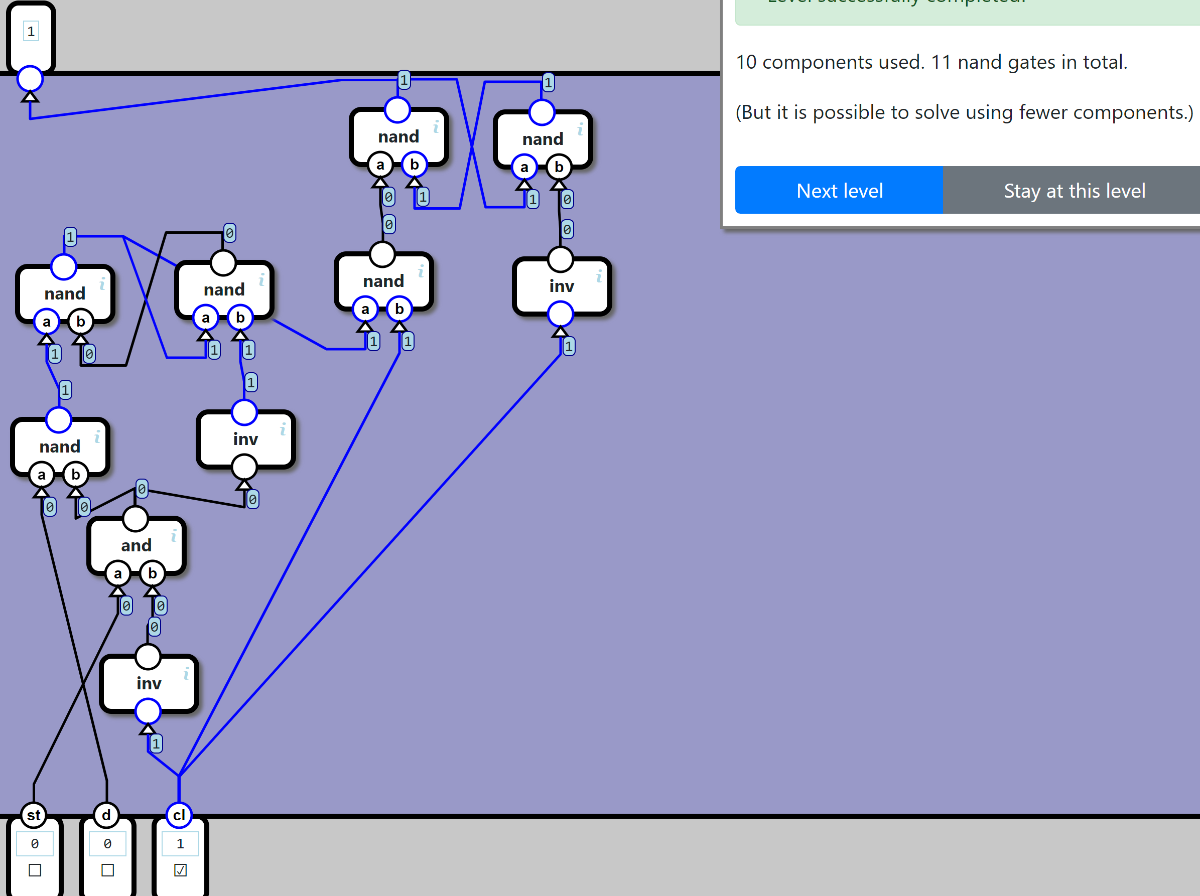This screenshot has width=1200, height=896.
Task: Open info icon on the nand fed by st input
Action: [x=98, y=436]
